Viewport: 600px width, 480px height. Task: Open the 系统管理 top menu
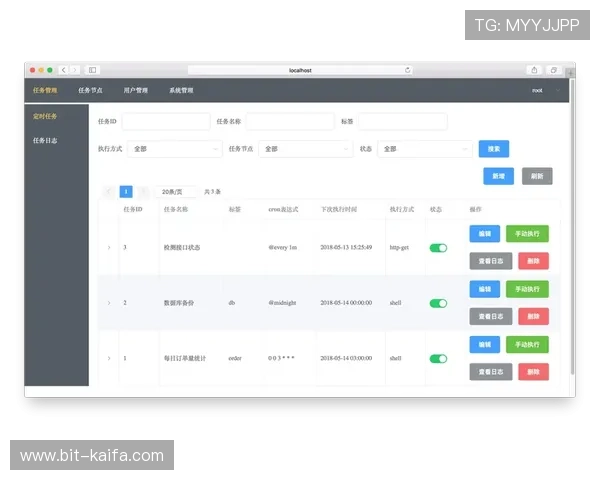(x=181, y=90)
